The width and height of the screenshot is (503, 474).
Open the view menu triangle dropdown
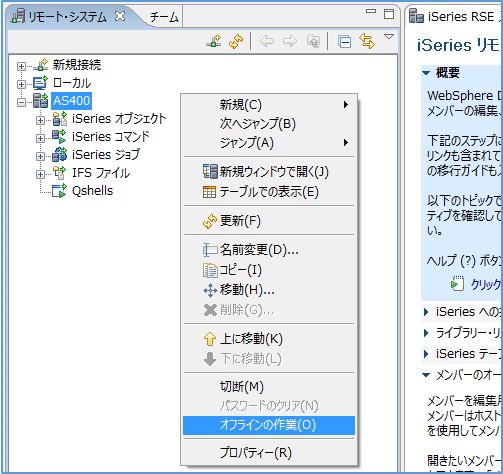(389, 36)
